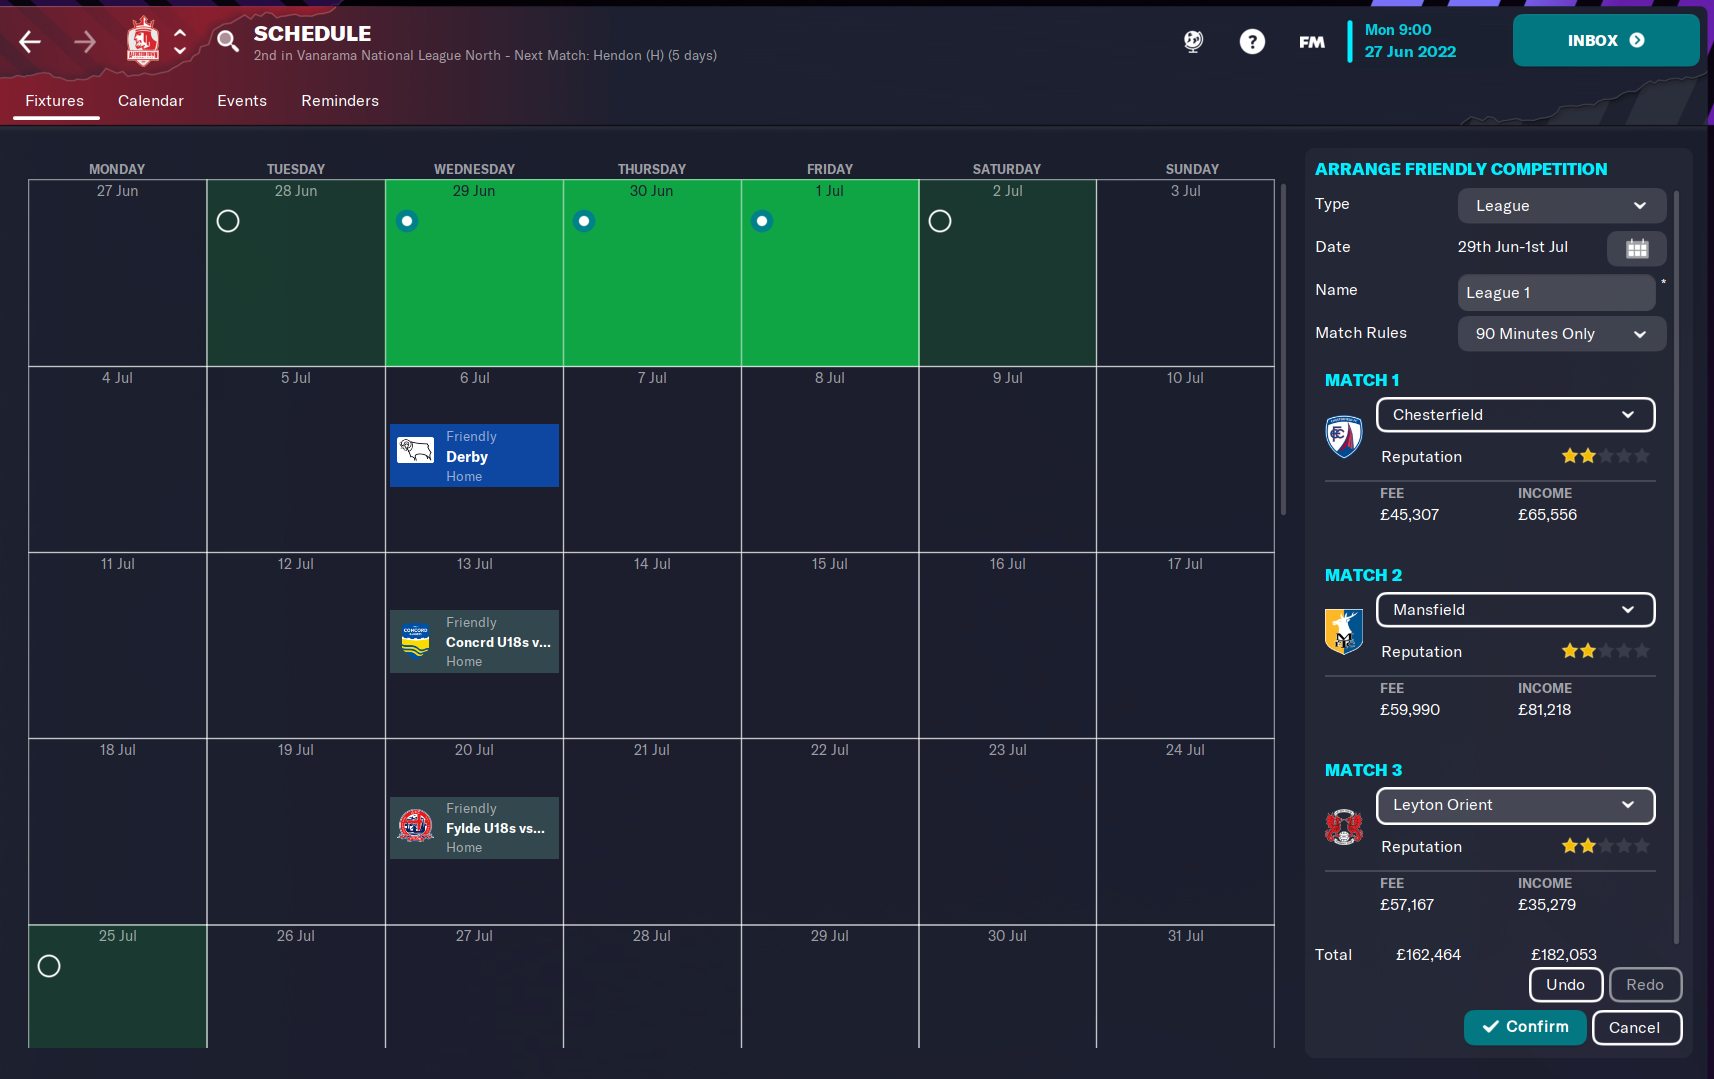1714x1079 pixels.
Task: Click the current date and time display
Action: (1410, 41)
